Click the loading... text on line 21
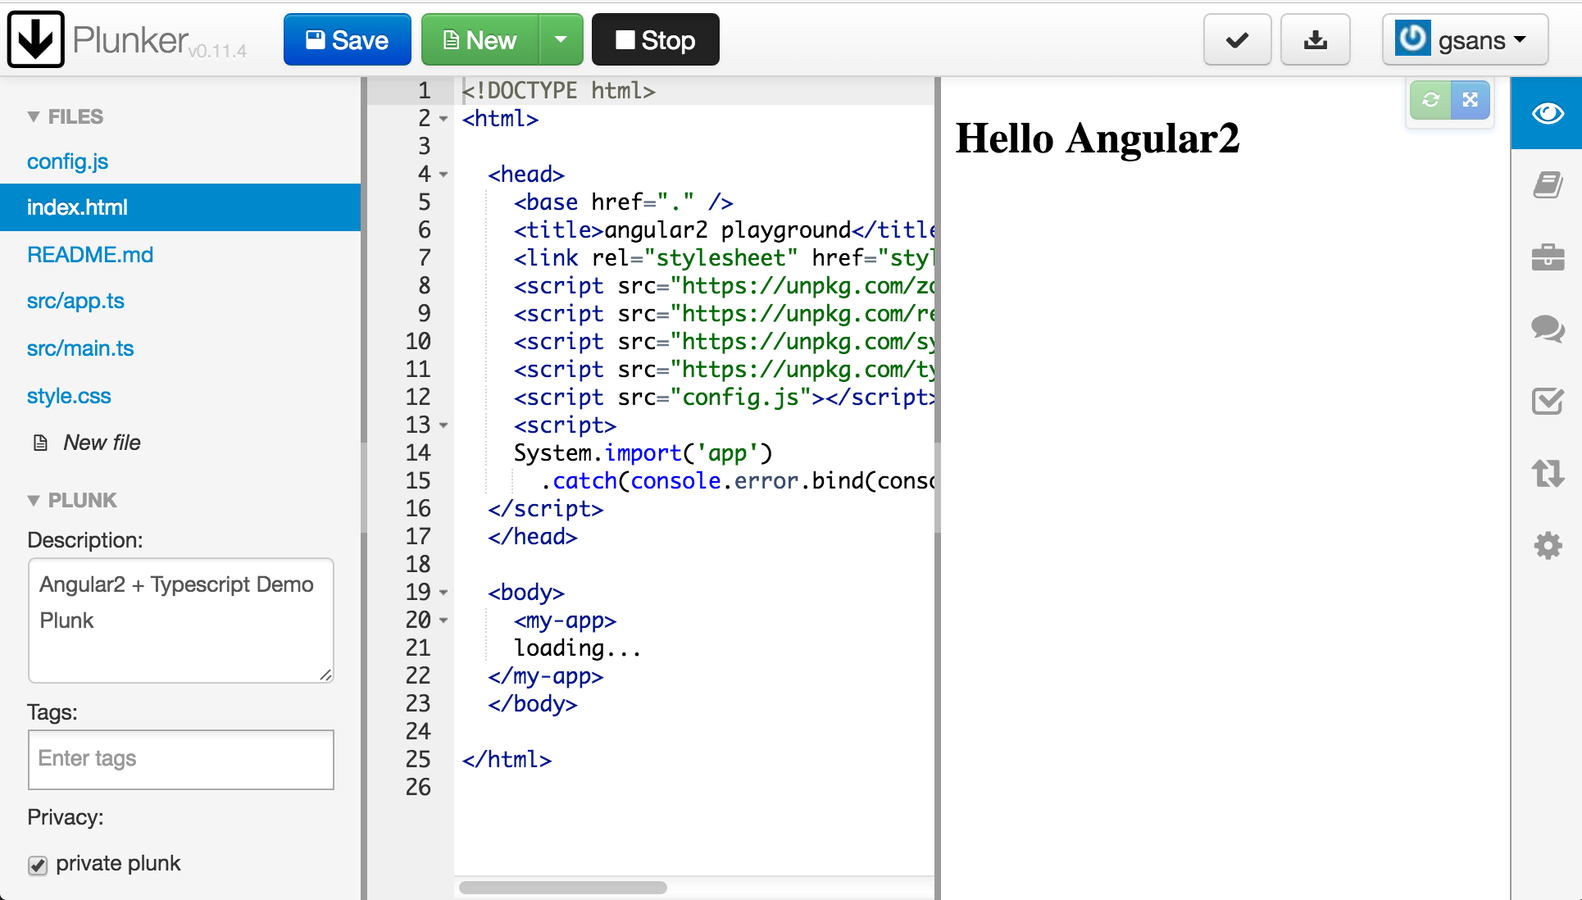 (577, 648)
